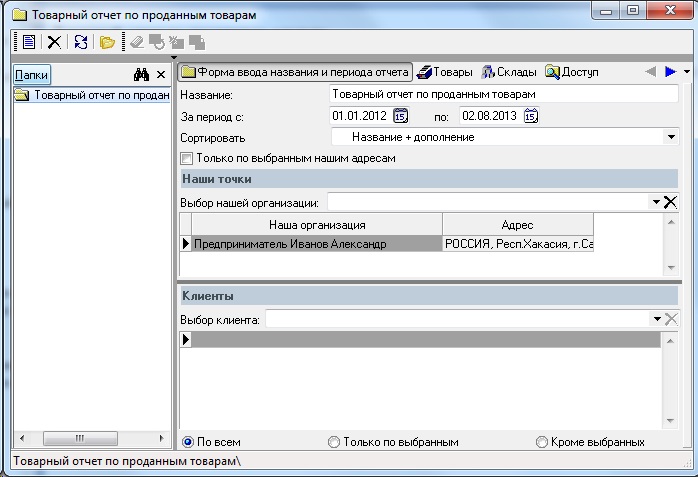This screenshot has width=698, height=477.
Task: Click the open folder toolbar icon
Action: pos(107,43)
